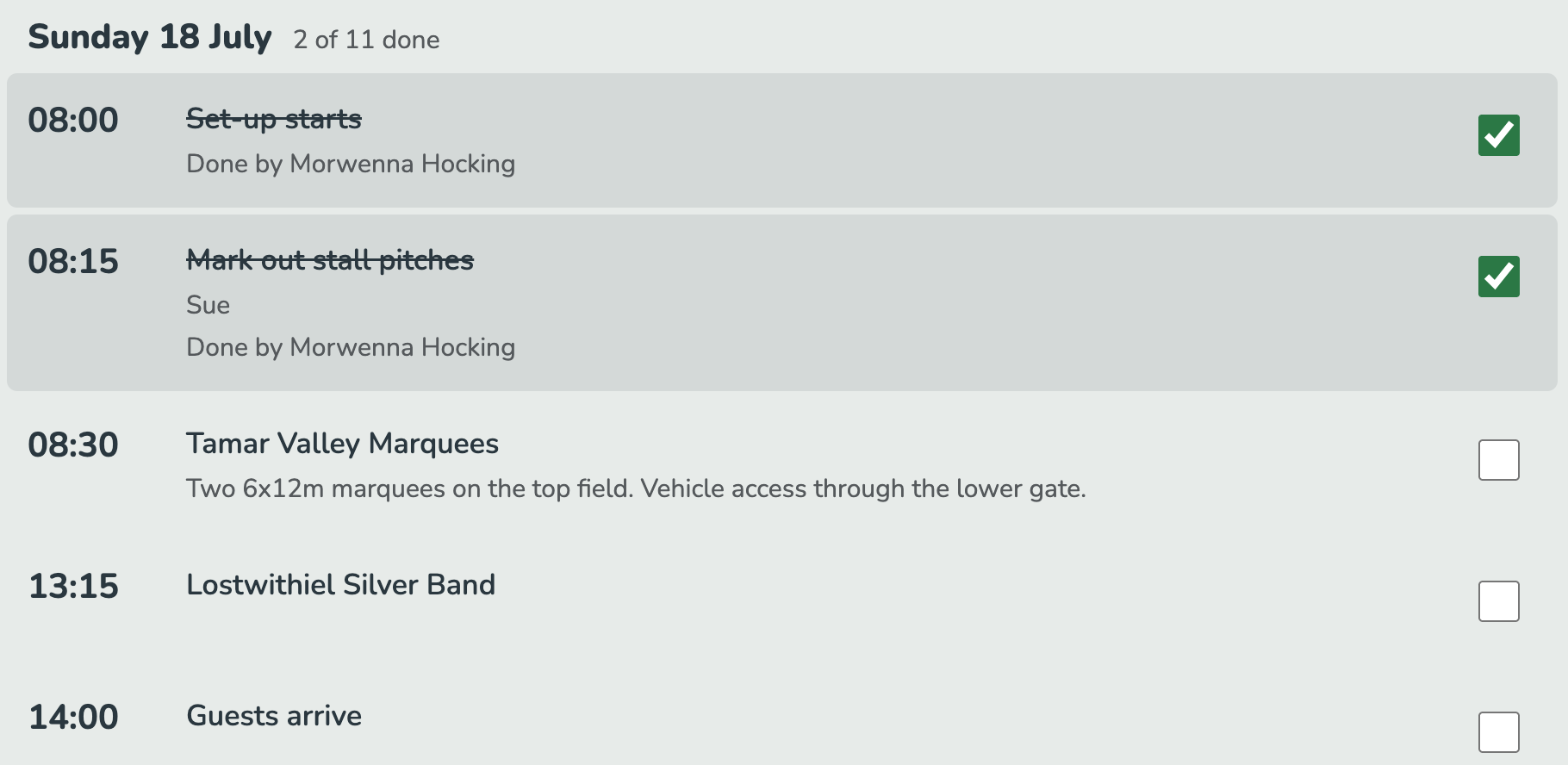Open the Tamar Valley Marquees entry
Image resolution: width=1568 pixels, height=765 pixels.
pyautogui.click(x=342, y=443)
